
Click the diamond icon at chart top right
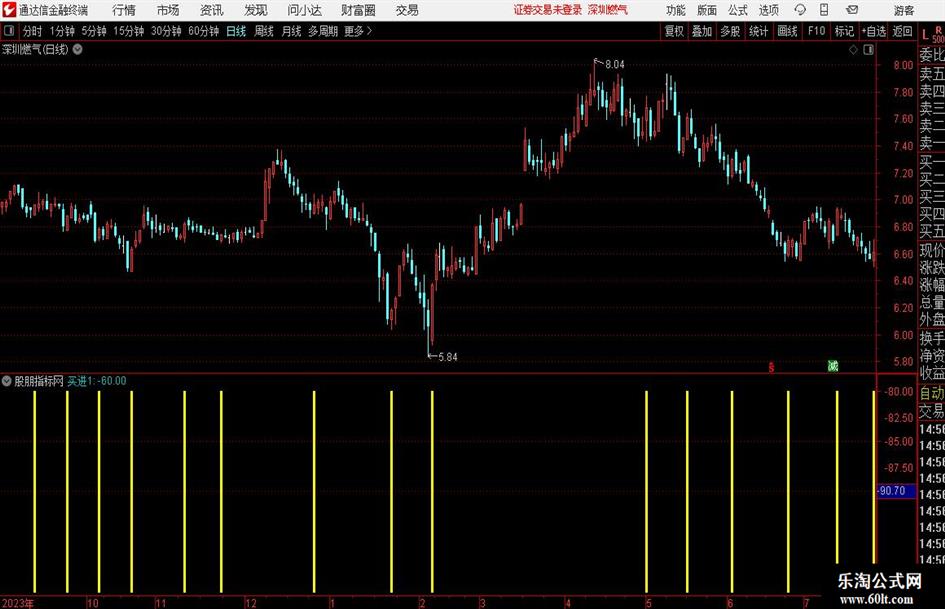pyautogui.click(x=853, y=50)
